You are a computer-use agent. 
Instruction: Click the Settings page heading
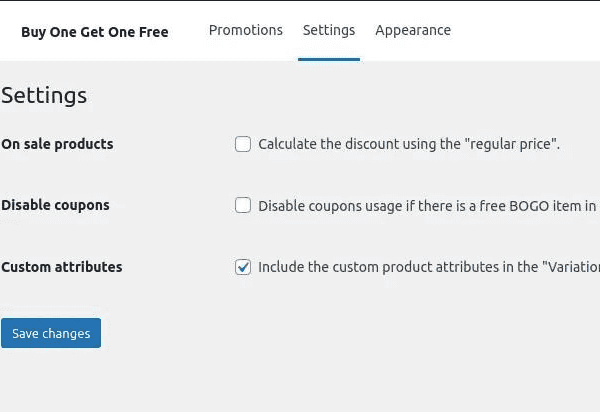pyautogui.click(x=44, y=96)
